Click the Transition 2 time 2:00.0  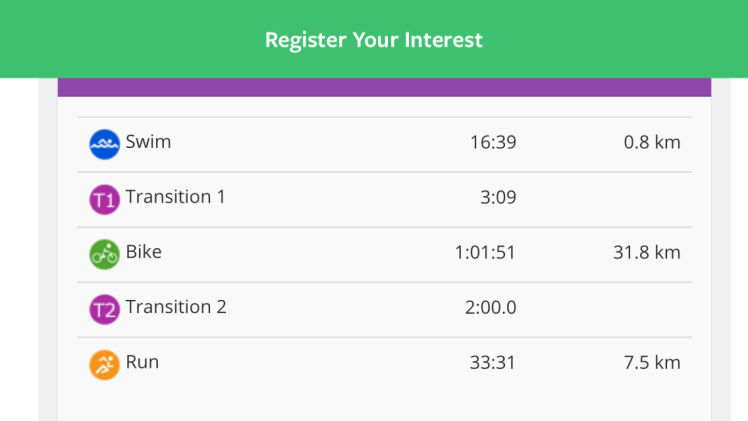[x=491, y=307]
